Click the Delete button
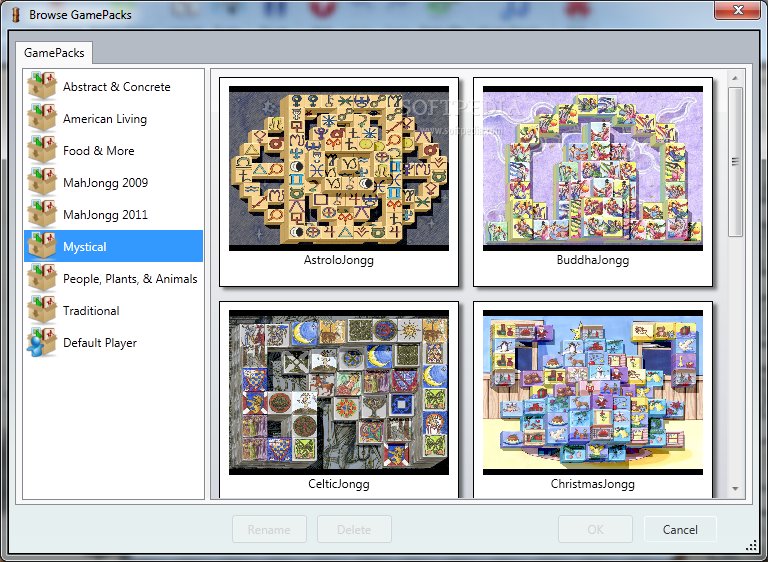The width and height of the screenshot is (768, 562). [x=354, y=529]
